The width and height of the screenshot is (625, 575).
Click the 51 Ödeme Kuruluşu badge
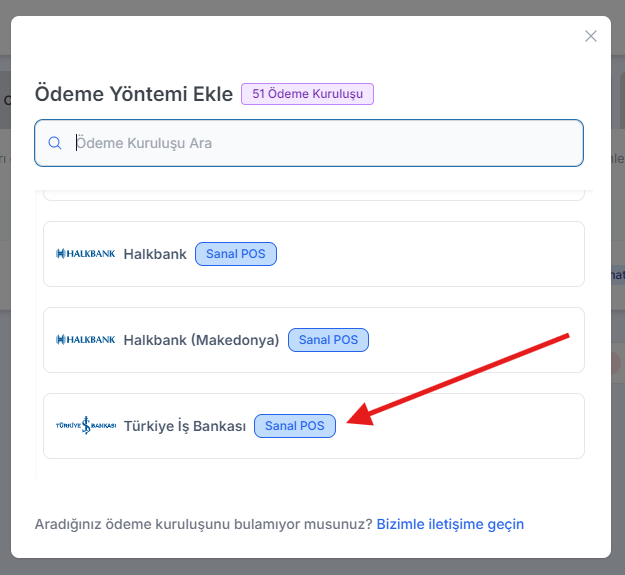coord(307,94)
